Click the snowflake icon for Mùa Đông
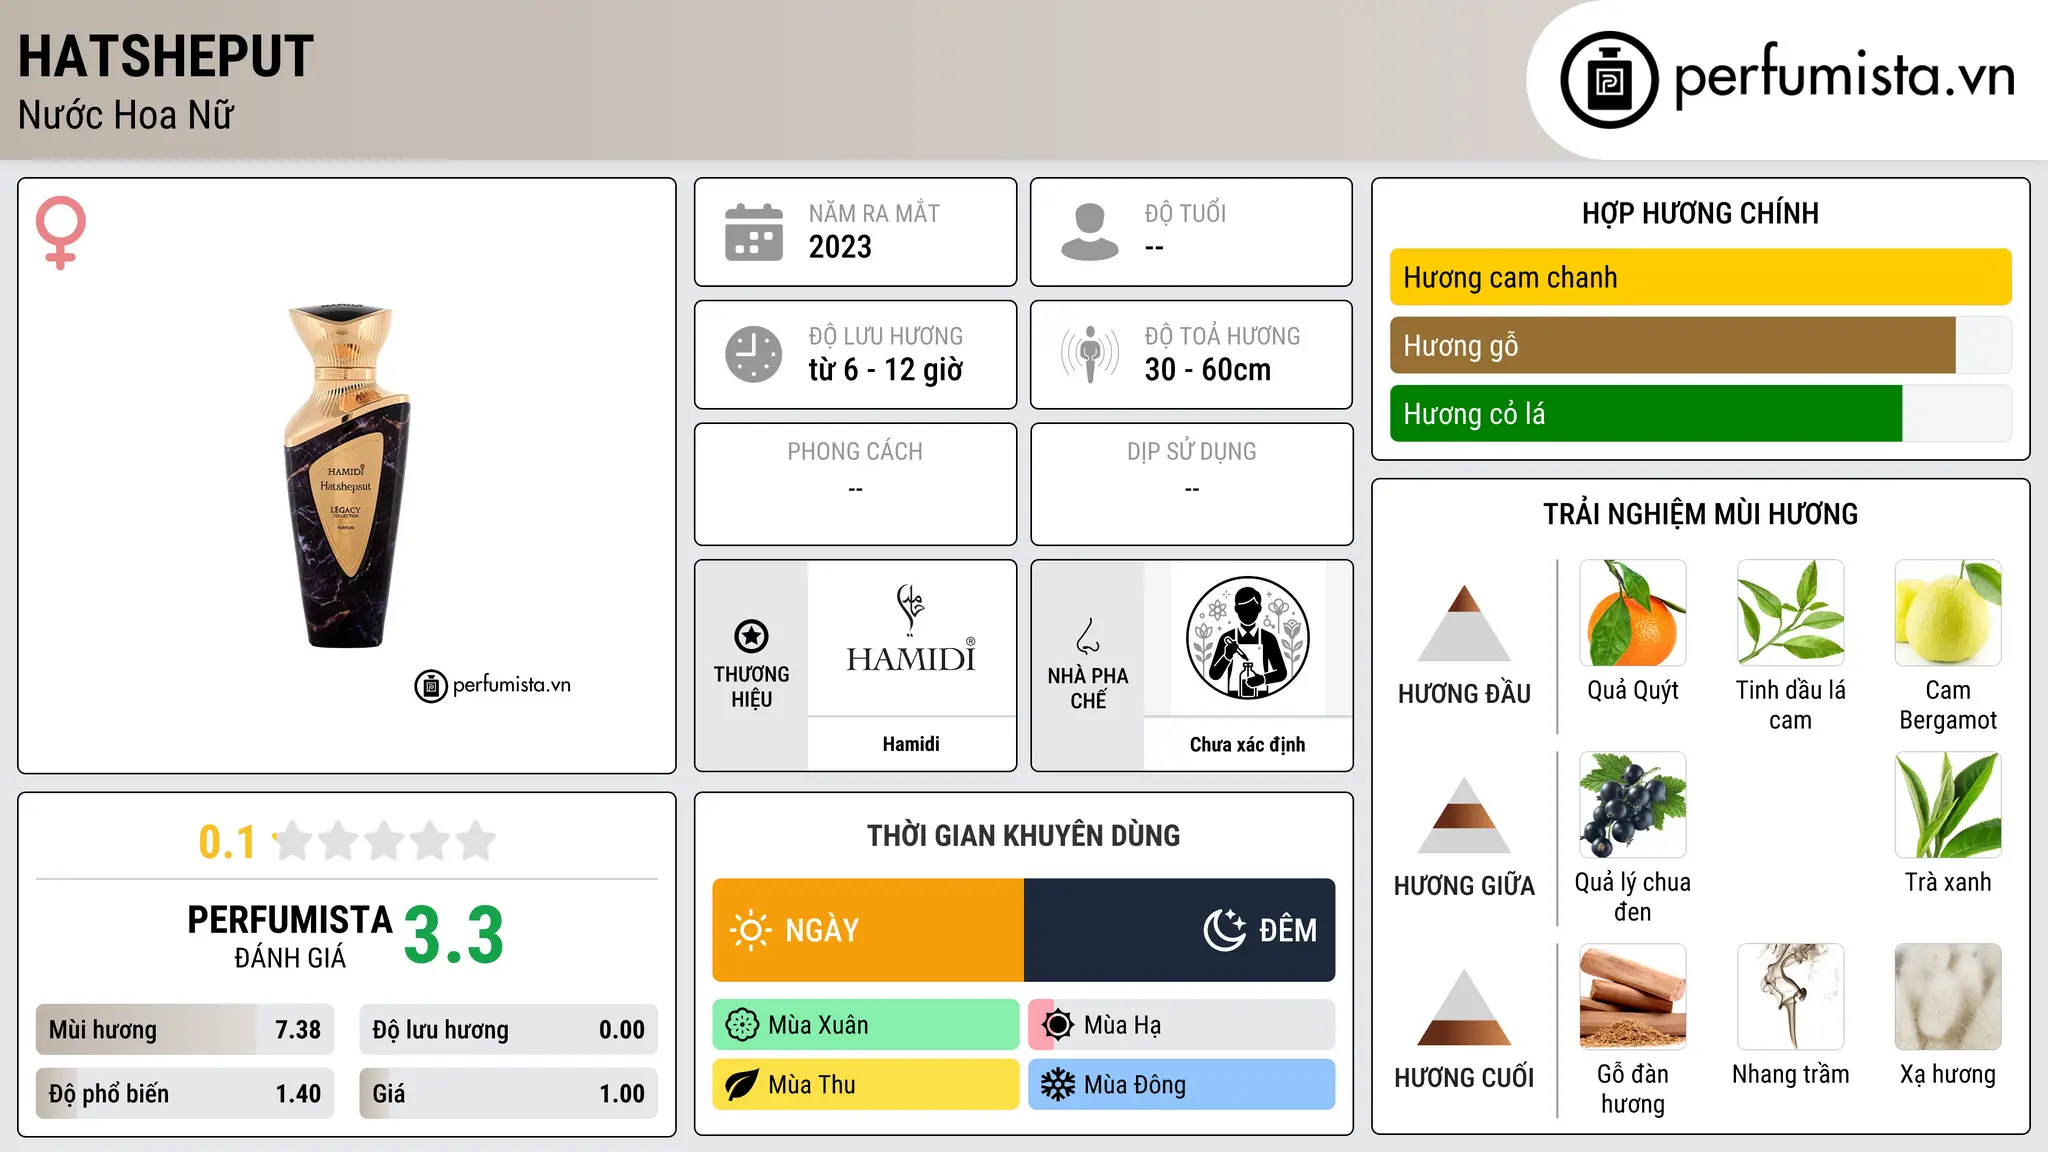Viewport: 2048px width, 1152px height. point(1058,1085)
